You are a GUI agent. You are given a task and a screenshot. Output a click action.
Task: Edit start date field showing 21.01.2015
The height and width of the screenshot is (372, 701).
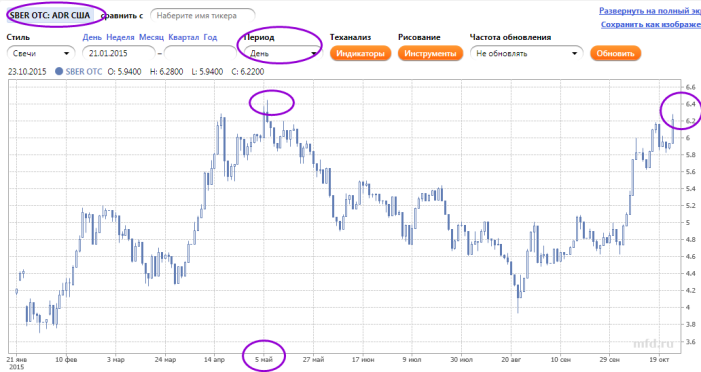119,53
